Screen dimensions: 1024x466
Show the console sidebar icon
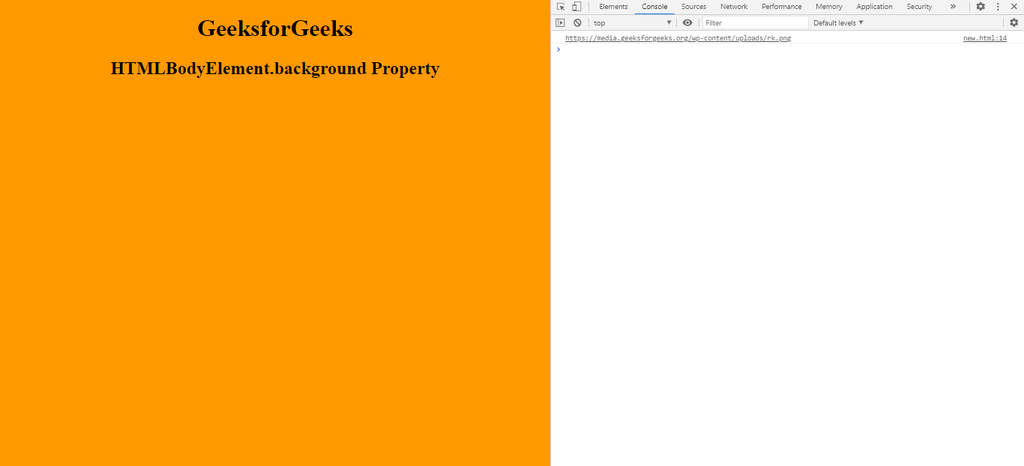click(x=560, y=23)
